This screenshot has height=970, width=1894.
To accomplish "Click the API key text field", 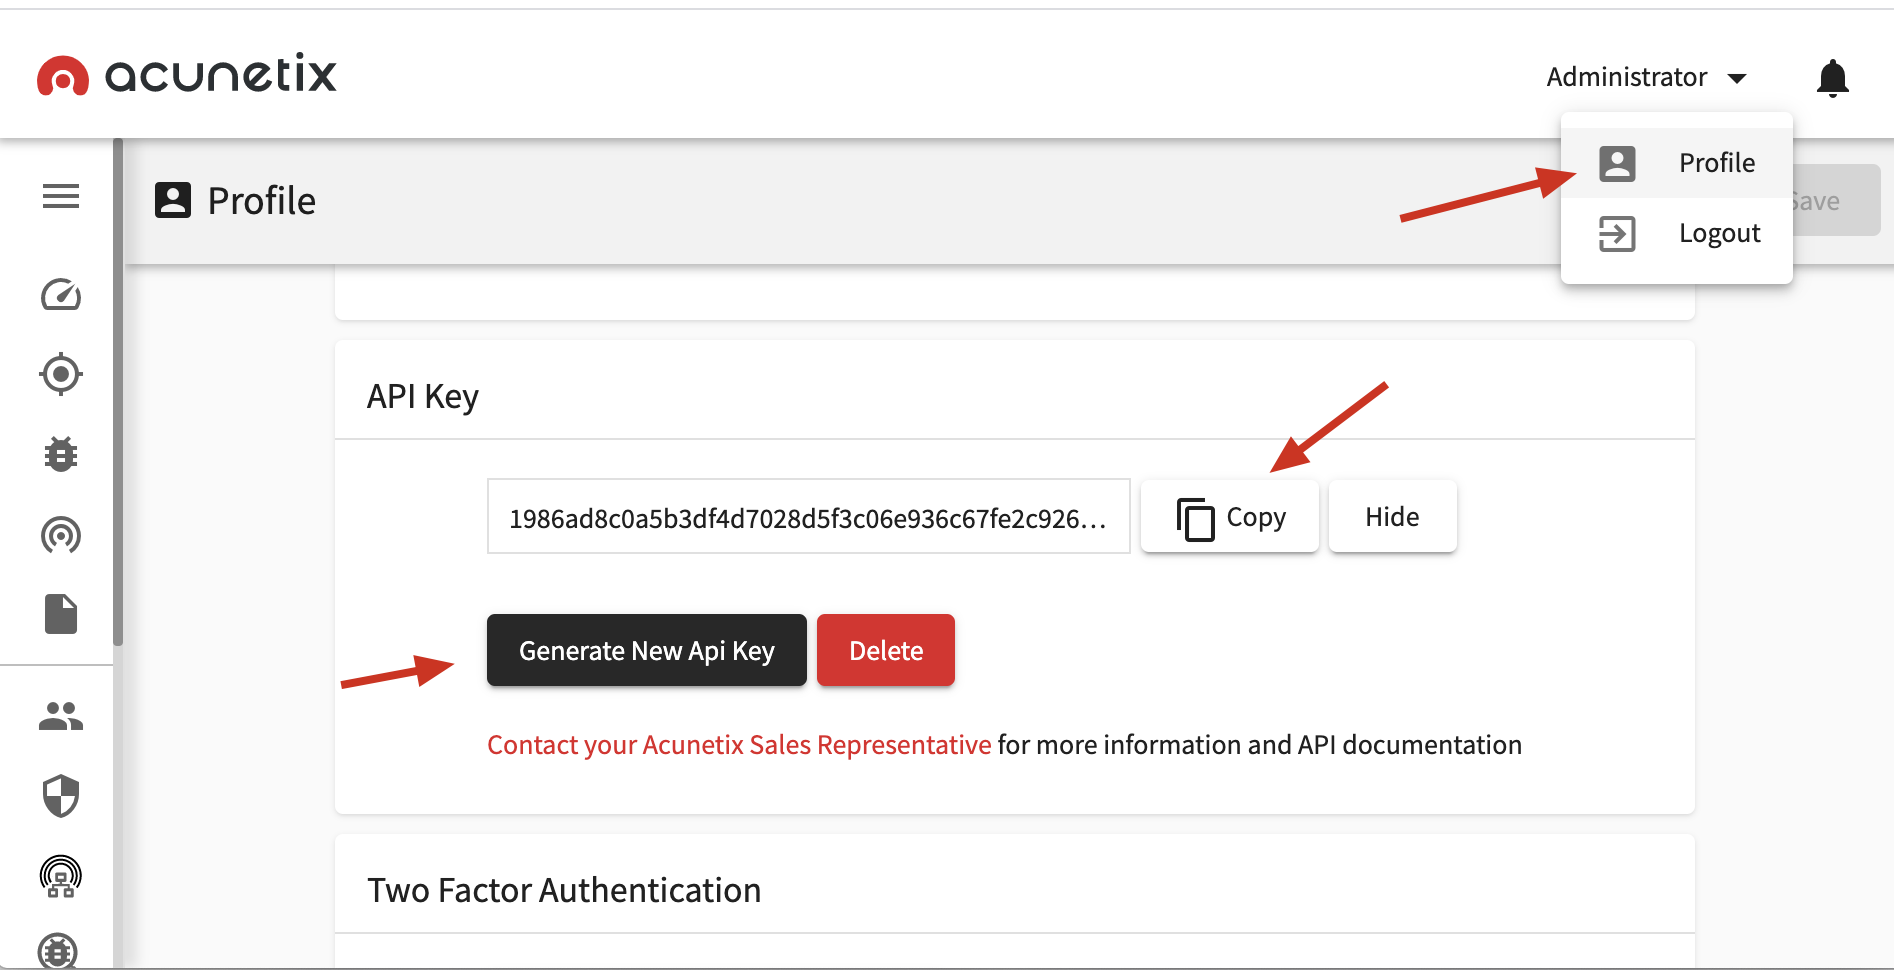I will pyautogui.click(x=809, y=516).
